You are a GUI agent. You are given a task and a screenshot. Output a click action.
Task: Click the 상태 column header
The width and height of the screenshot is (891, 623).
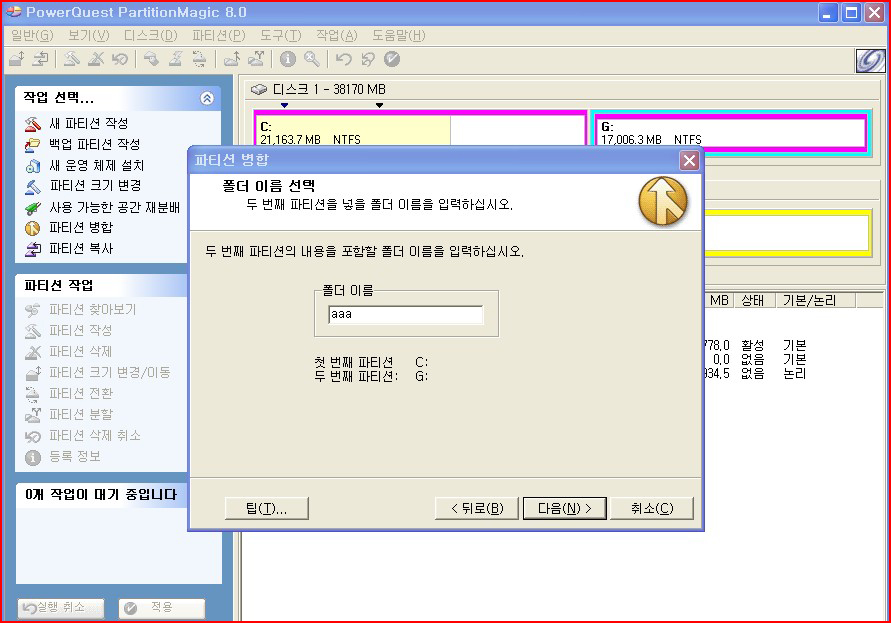[x=754, y=300]
